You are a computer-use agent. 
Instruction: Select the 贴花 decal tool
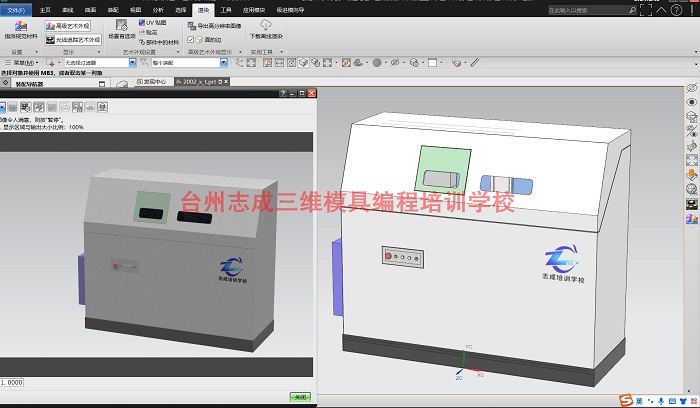tap(148, 32)
